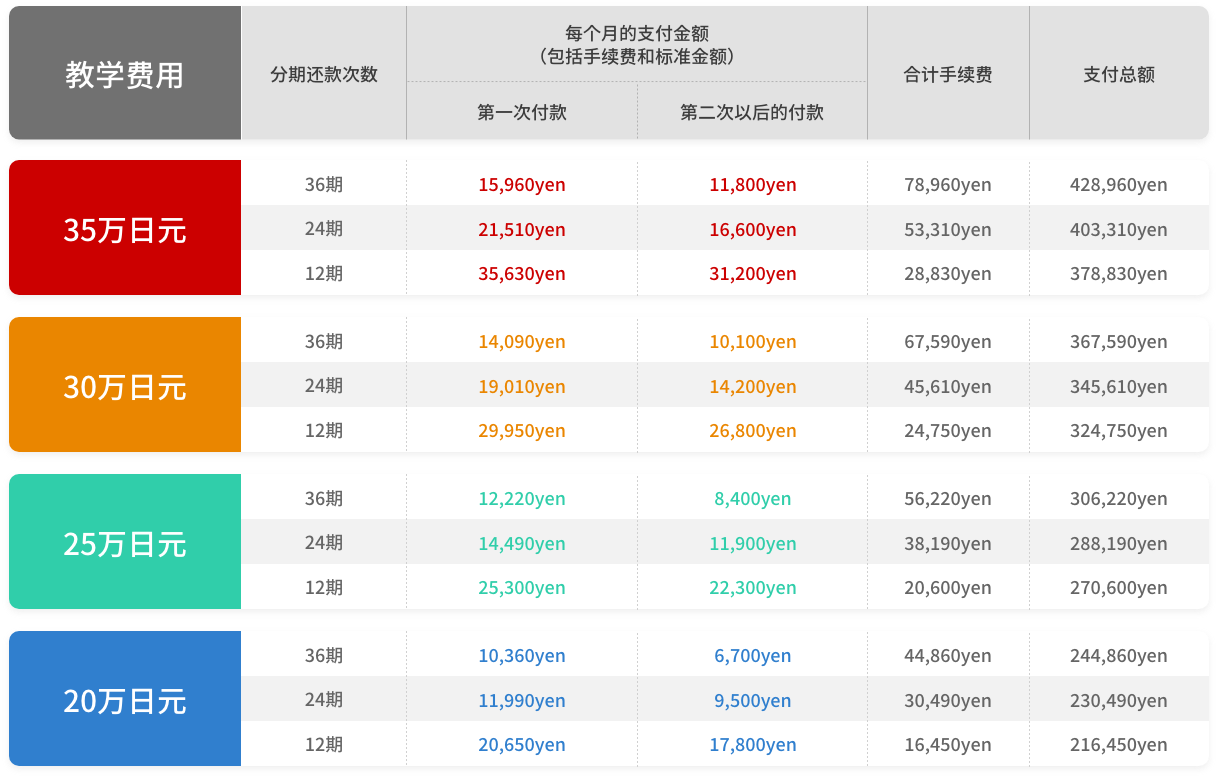Select the 12,220yen first payment value
This screenshot has width=1218, height=778.
coord(522,499)
